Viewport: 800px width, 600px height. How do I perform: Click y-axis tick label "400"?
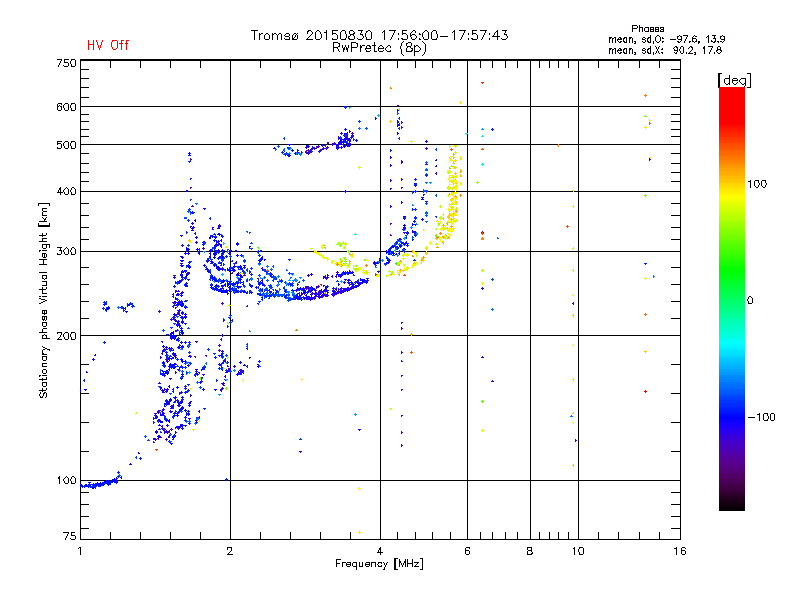pyautogui.click(x=66, y=191)
